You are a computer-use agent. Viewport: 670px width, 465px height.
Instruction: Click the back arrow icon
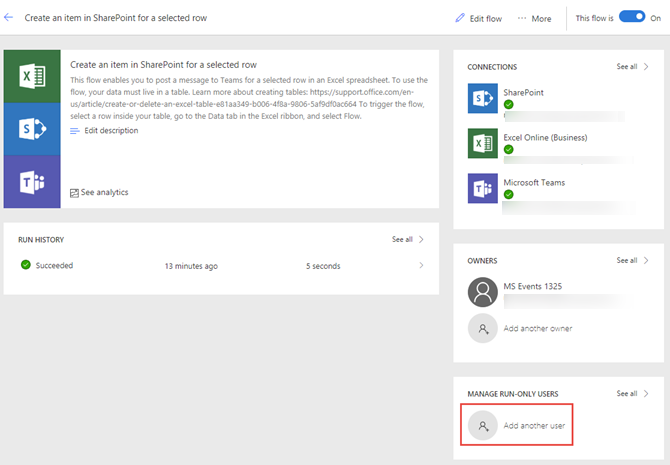point(10,18)
